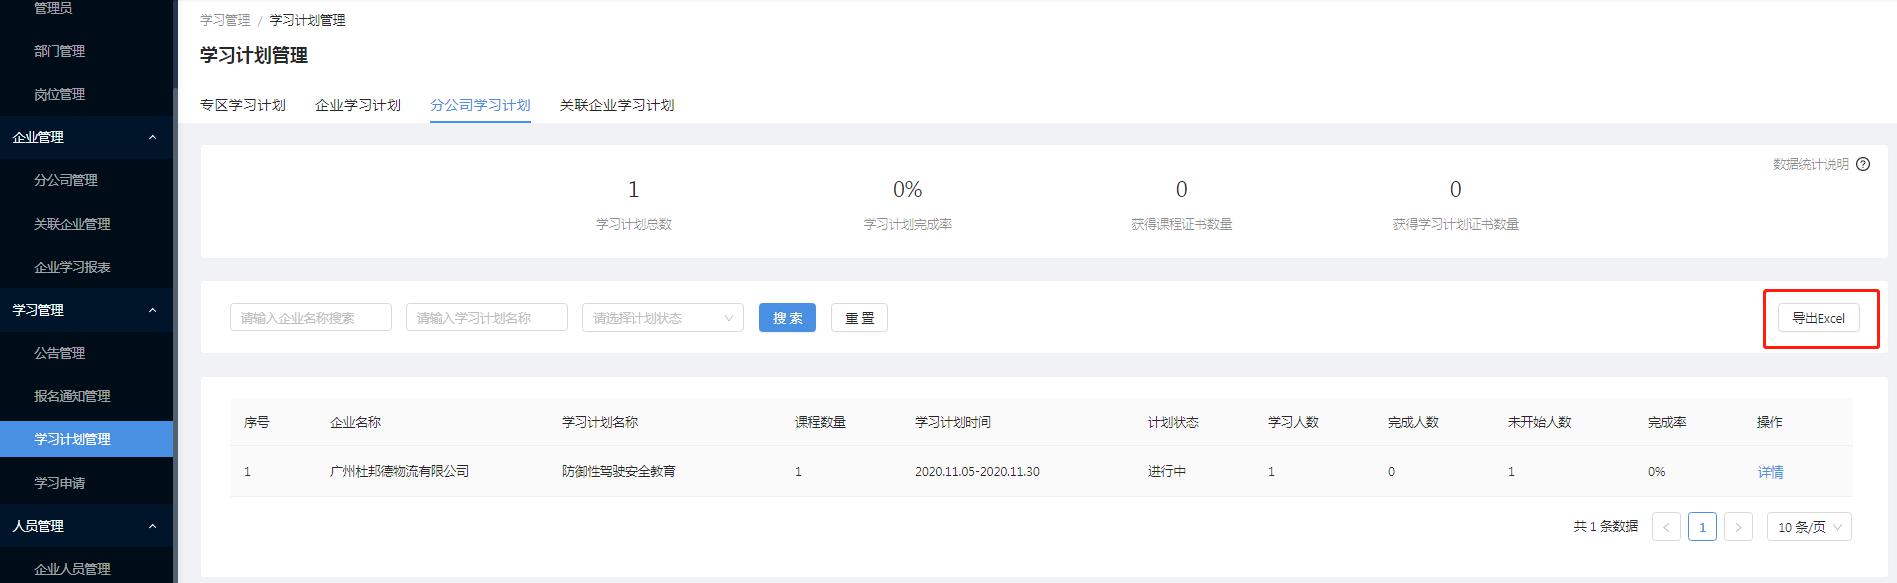Click the 重置 reset button
Screen dimensions: 1897x583
coord(859,318)
